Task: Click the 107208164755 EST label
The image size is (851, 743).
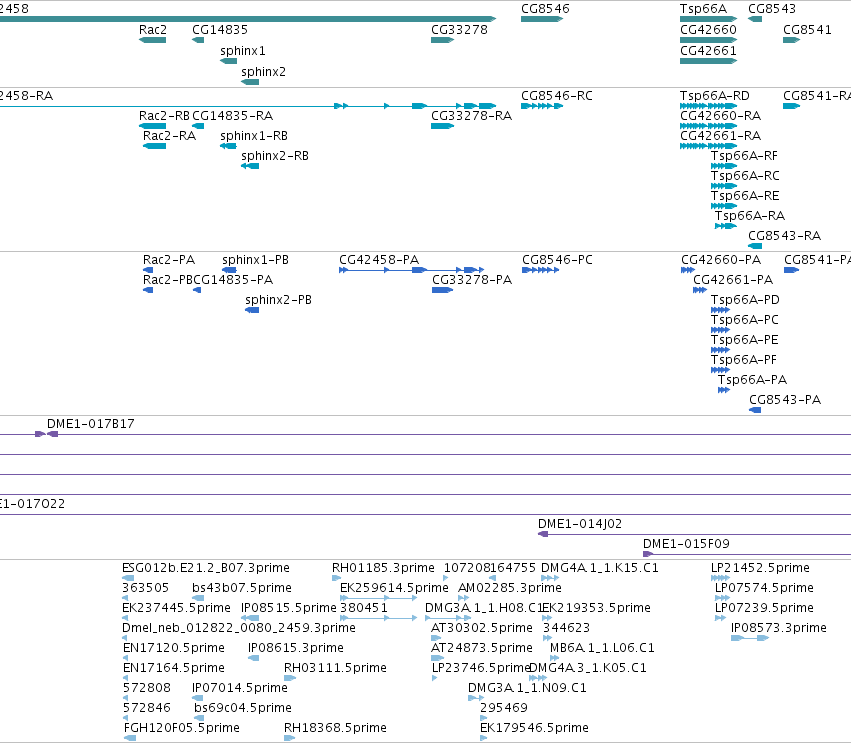Action: (490, 568)
